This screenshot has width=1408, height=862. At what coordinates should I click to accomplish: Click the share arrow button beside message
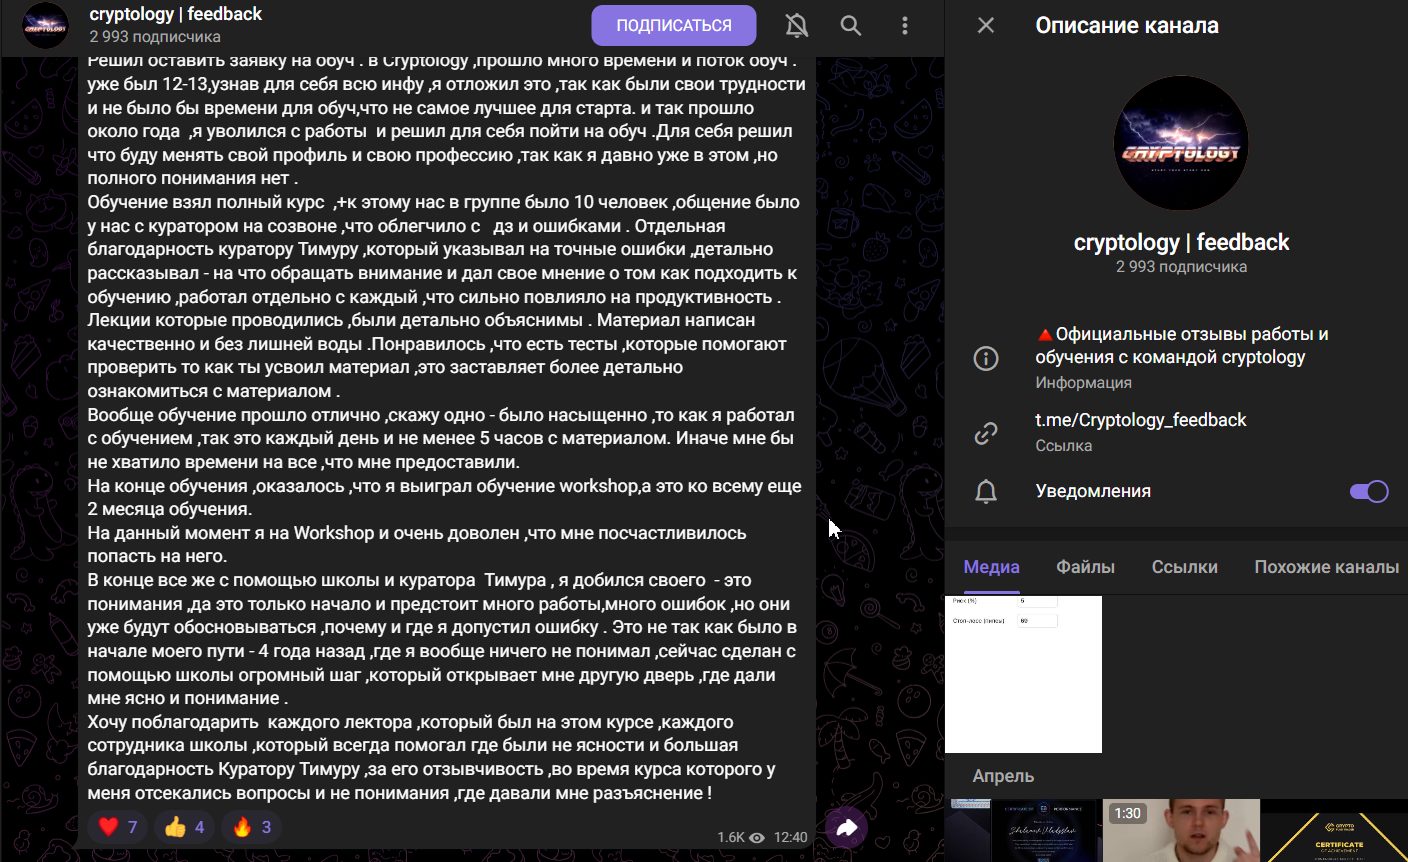tap(846, 827)
